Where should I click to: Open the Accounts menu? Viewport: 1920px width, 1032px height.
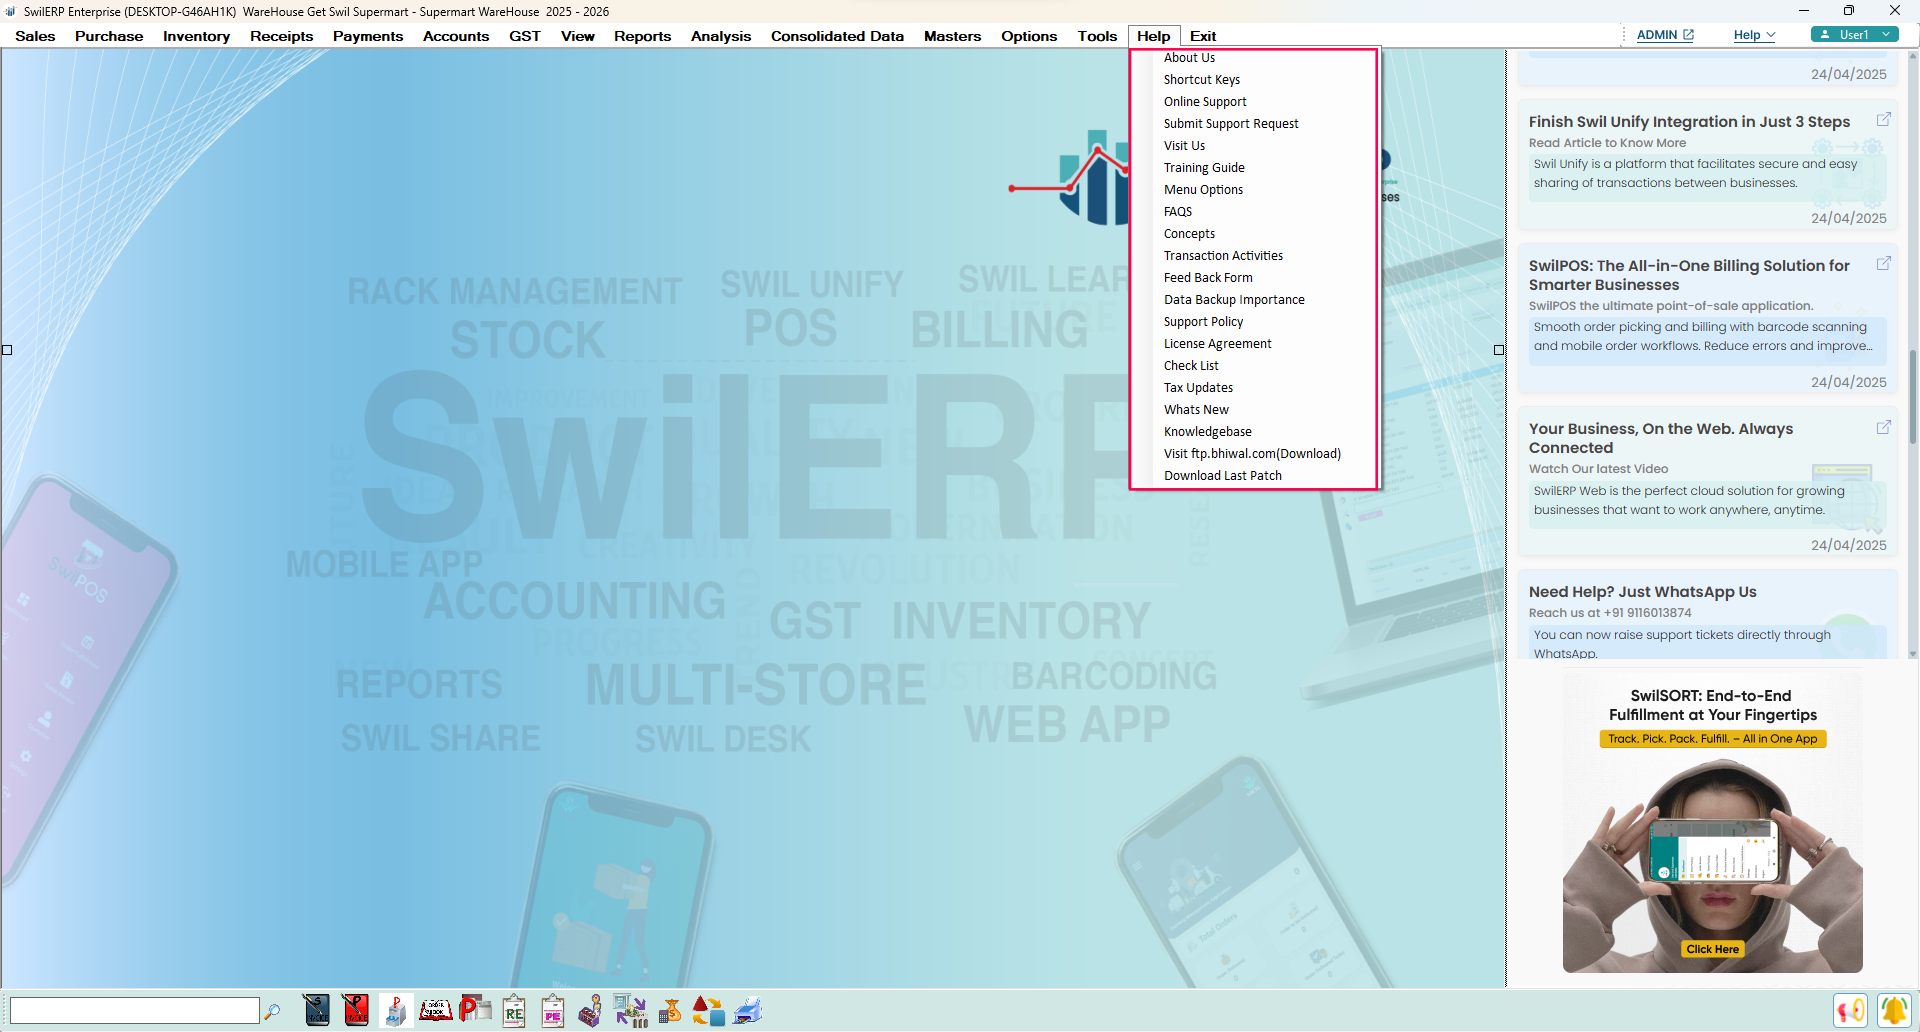click(x=456, y=36)
